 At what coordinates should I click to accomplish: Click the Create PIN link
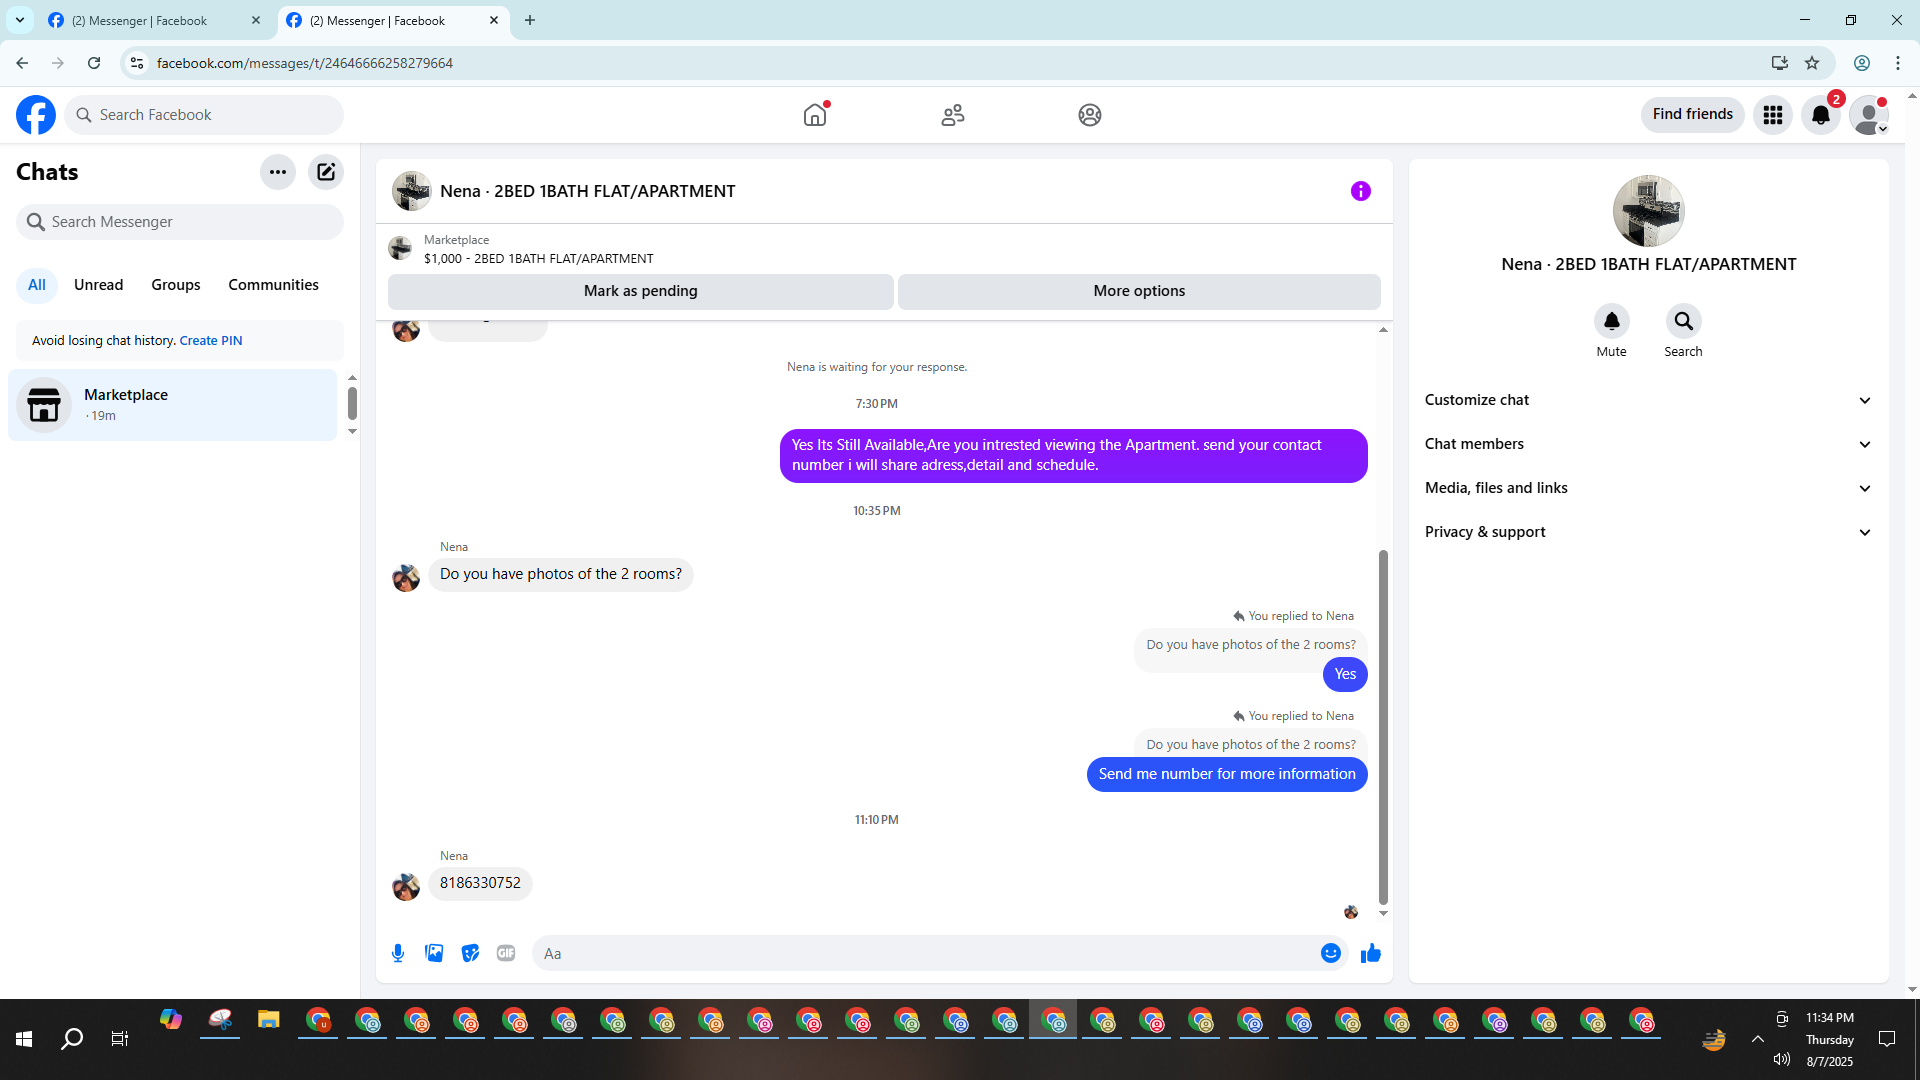point(210,341)
